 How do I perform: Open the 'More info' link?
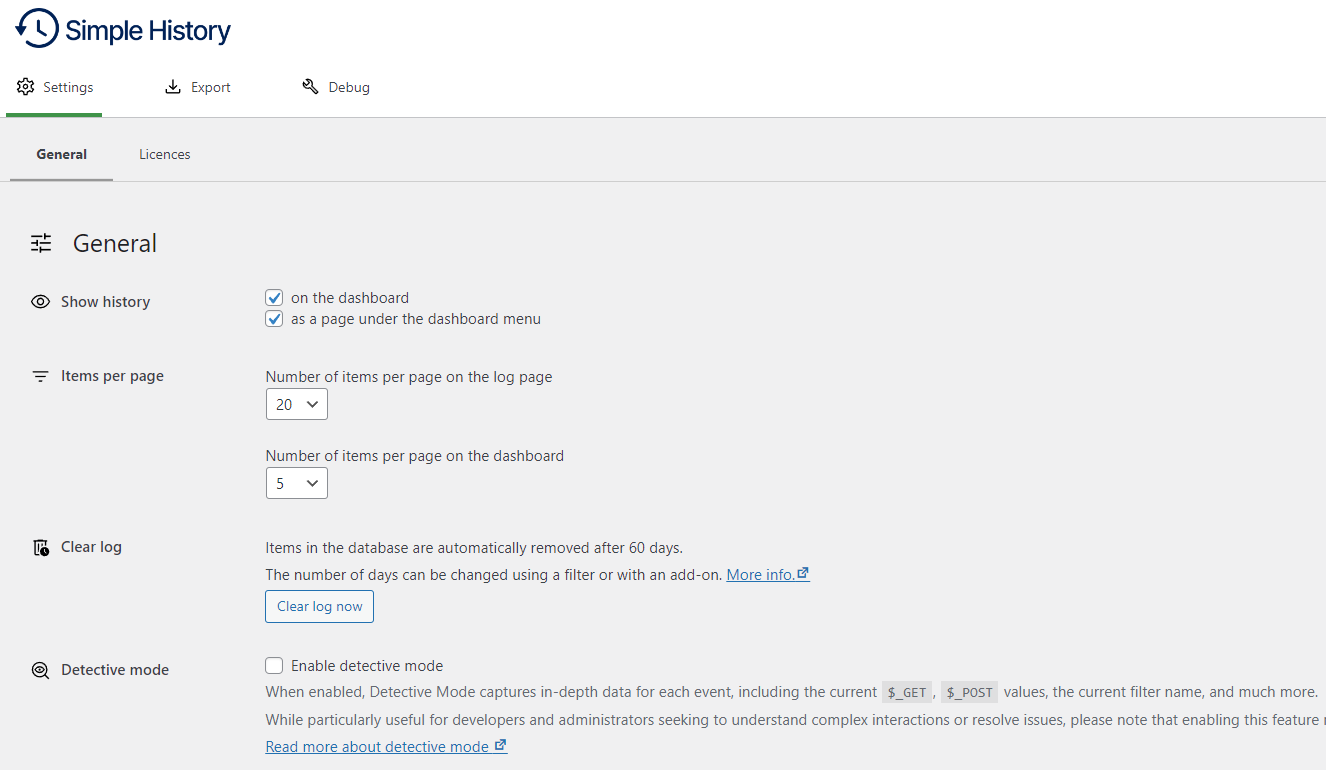pyautogui.click(x=760, y=573)
